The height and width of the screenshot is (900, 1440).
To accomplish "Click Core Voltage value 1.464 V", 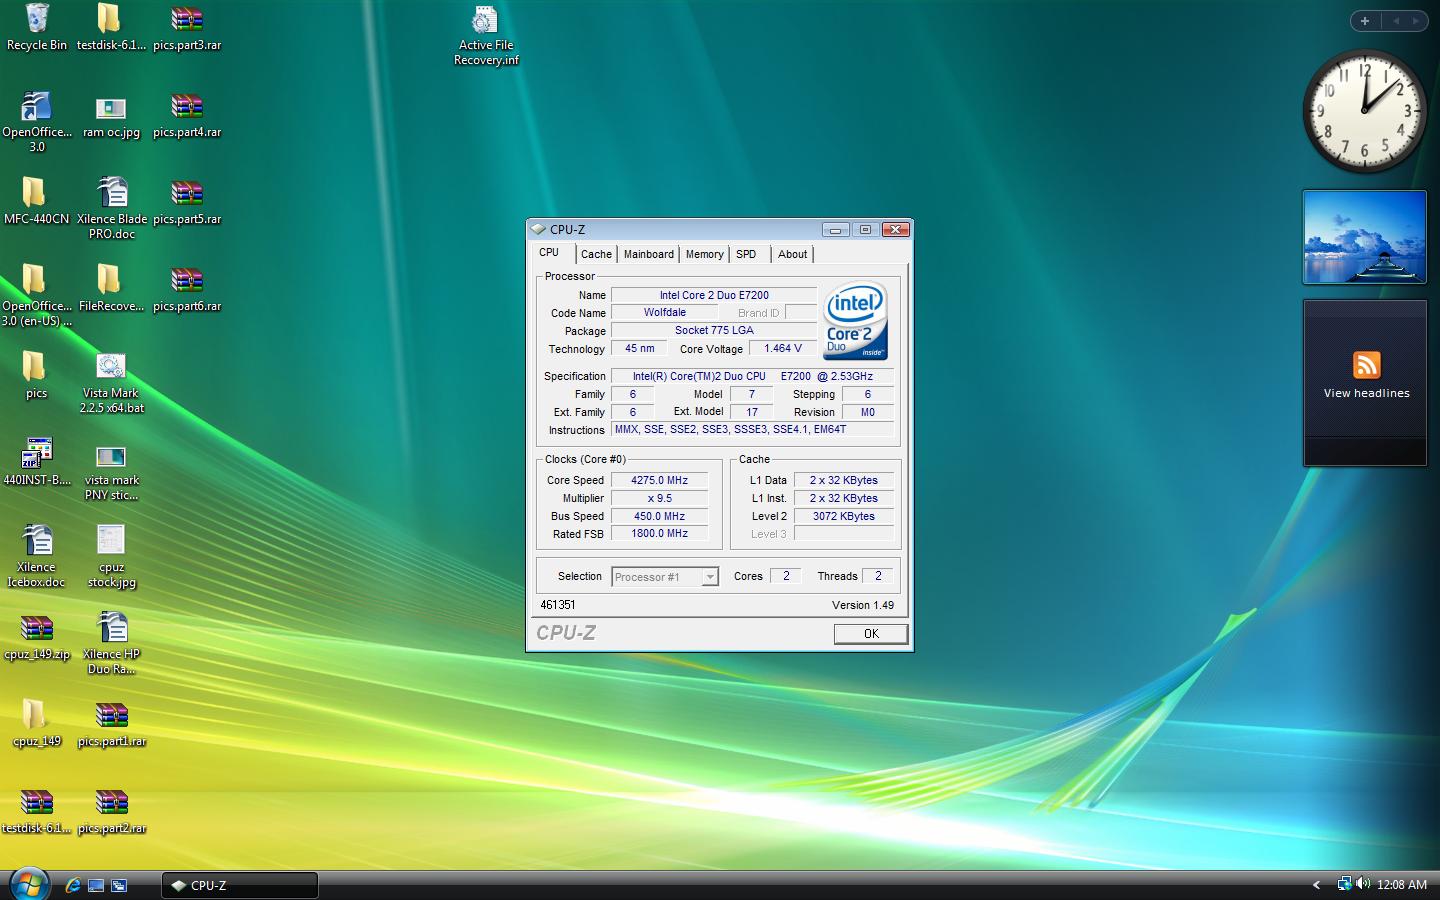I will click(783, 349).
